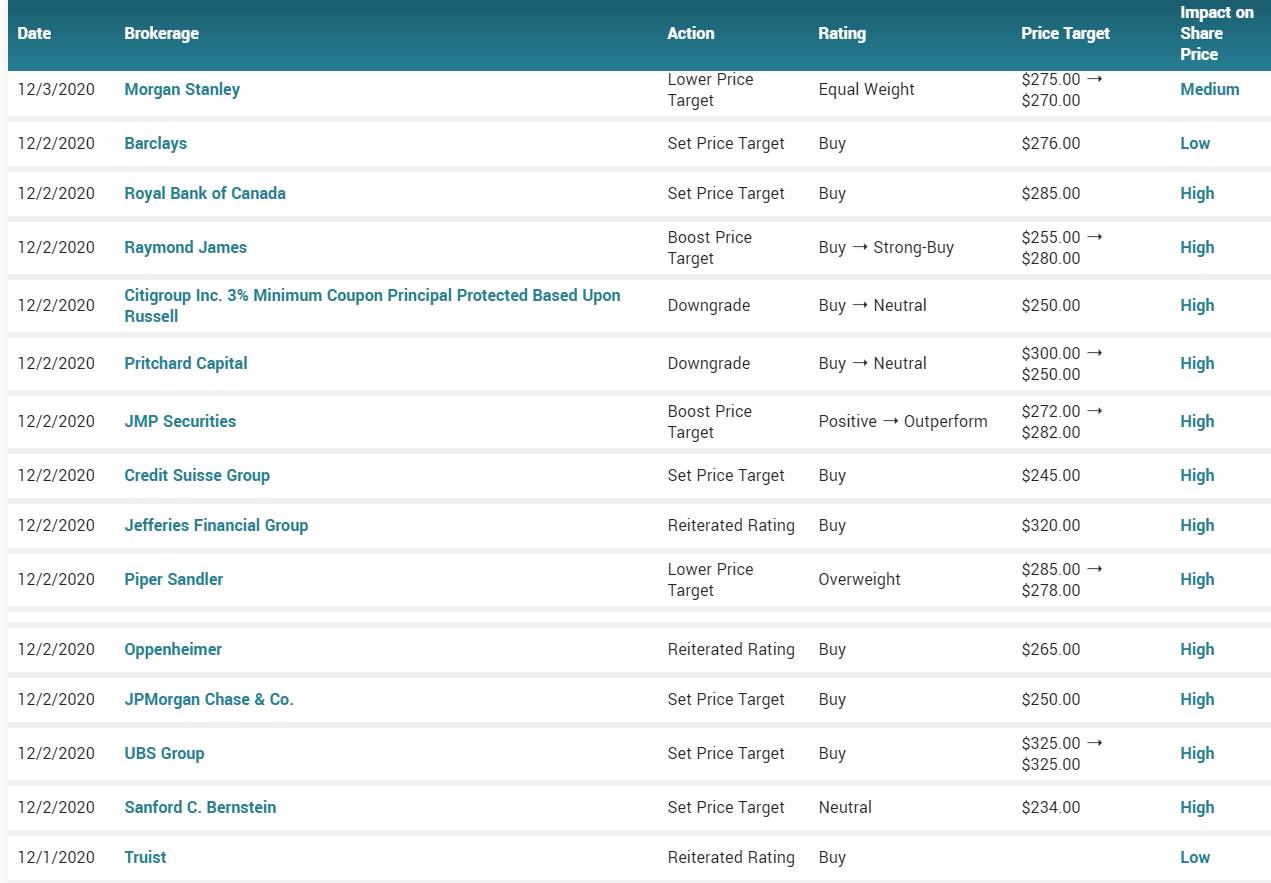Open the Pritchard Capital link
Image resolution: width=1271 pixels, height=883 pixels.
click(186, 363)
